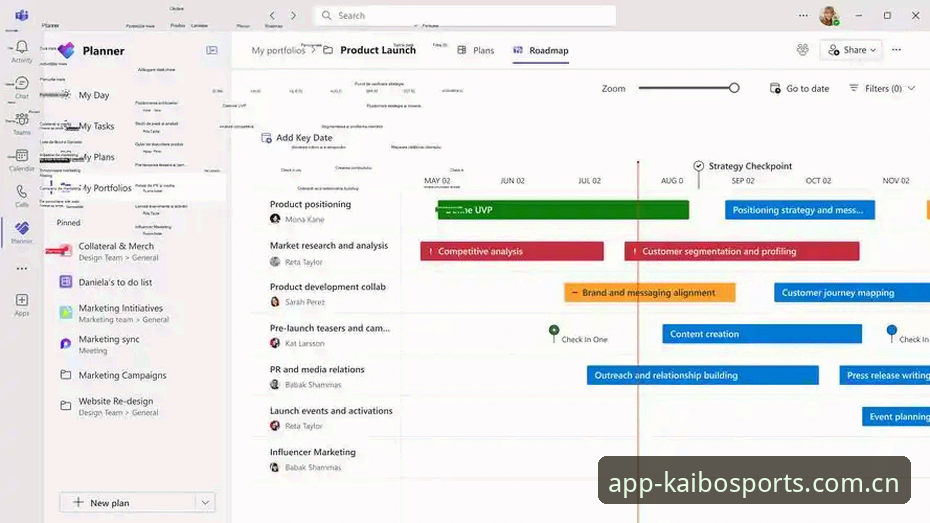Select the Strategy Checkpoint key date marker
Screen dimensions: 930x523
click(699, 166)
